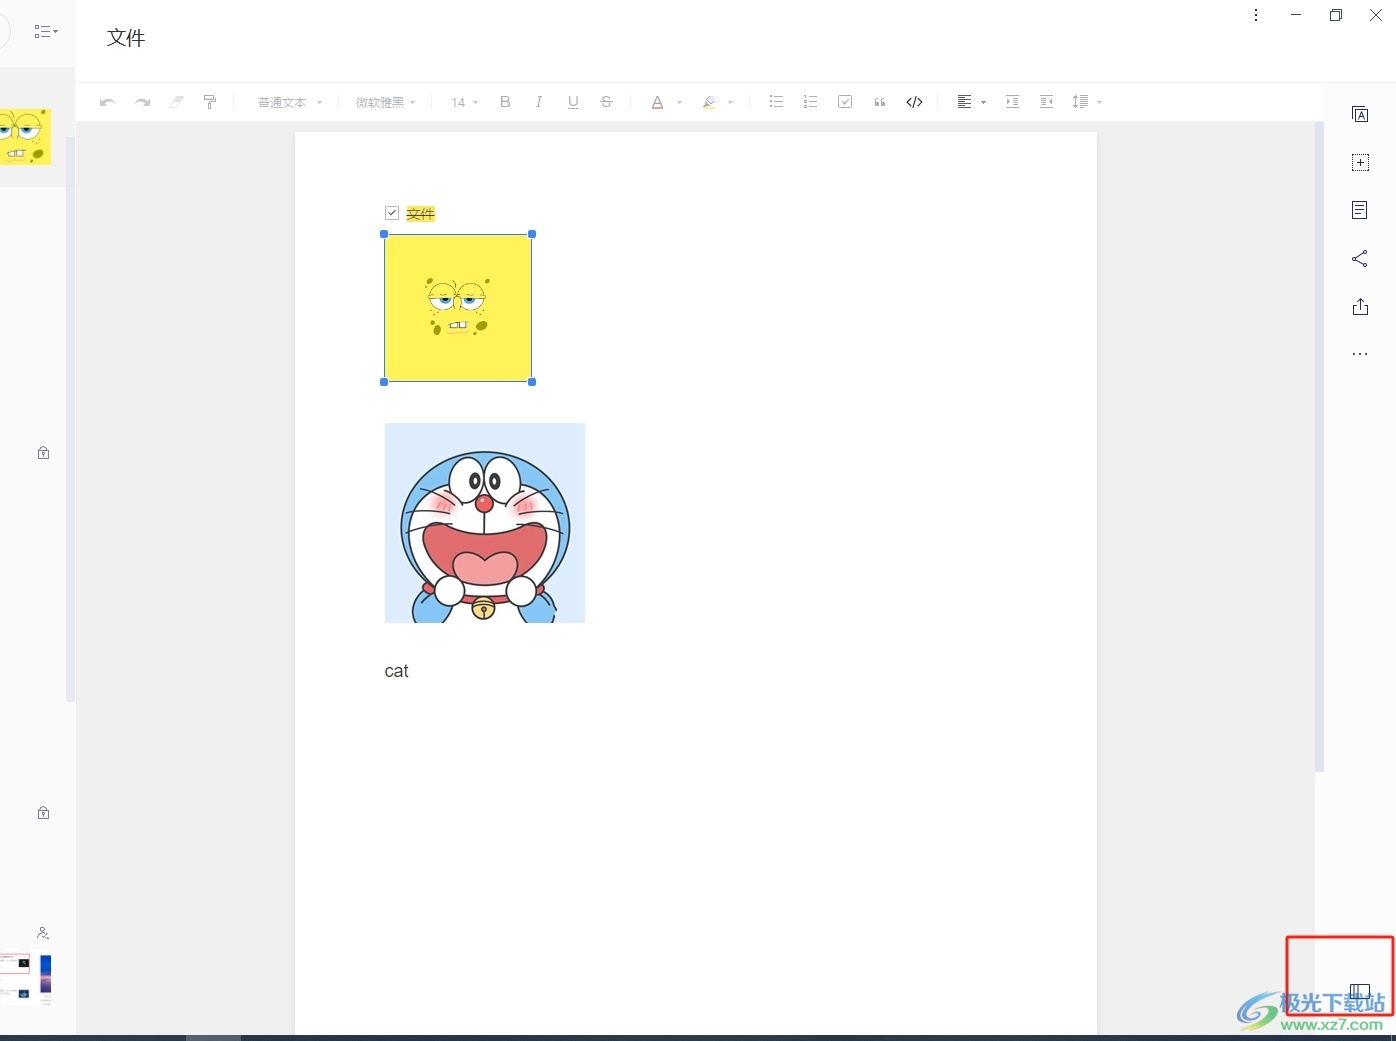Increase paragraph indent
The image size is (1396, 1041).
point(1012,102)
